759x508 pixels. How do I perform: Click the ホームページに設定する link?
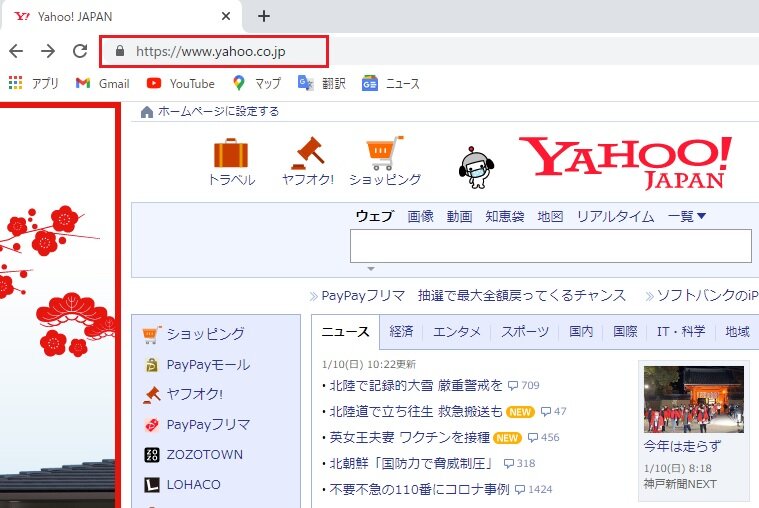[218, 111]
